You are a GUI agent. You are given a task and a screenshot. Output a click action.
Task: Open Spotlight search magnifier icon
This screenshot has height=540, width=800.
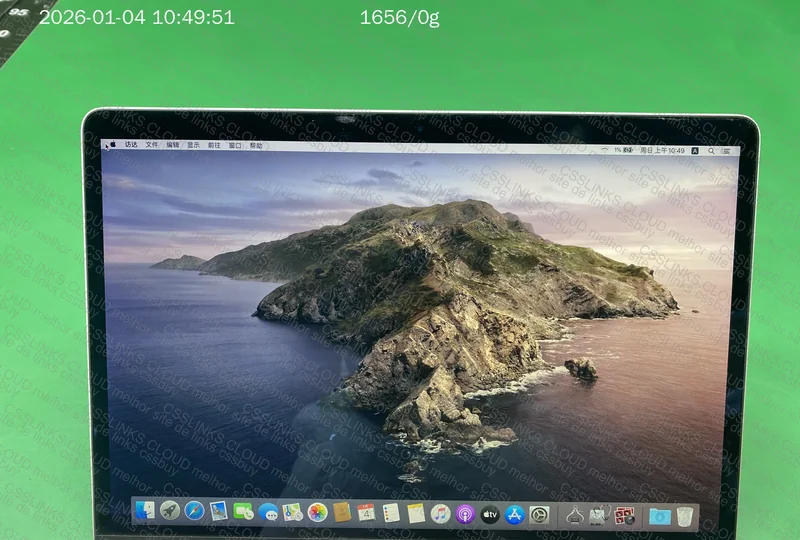click(711, 151)
